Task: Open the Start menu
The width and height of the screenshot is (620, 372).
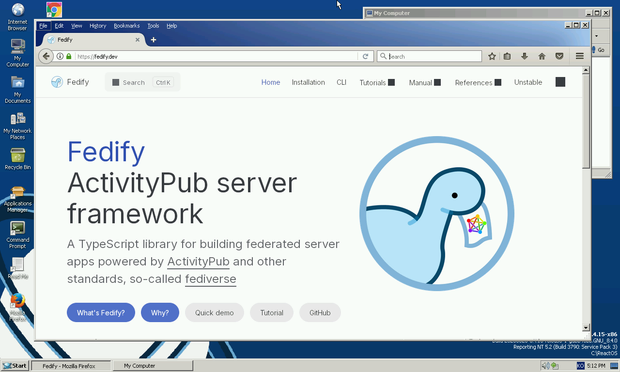Action: point(15,366)
